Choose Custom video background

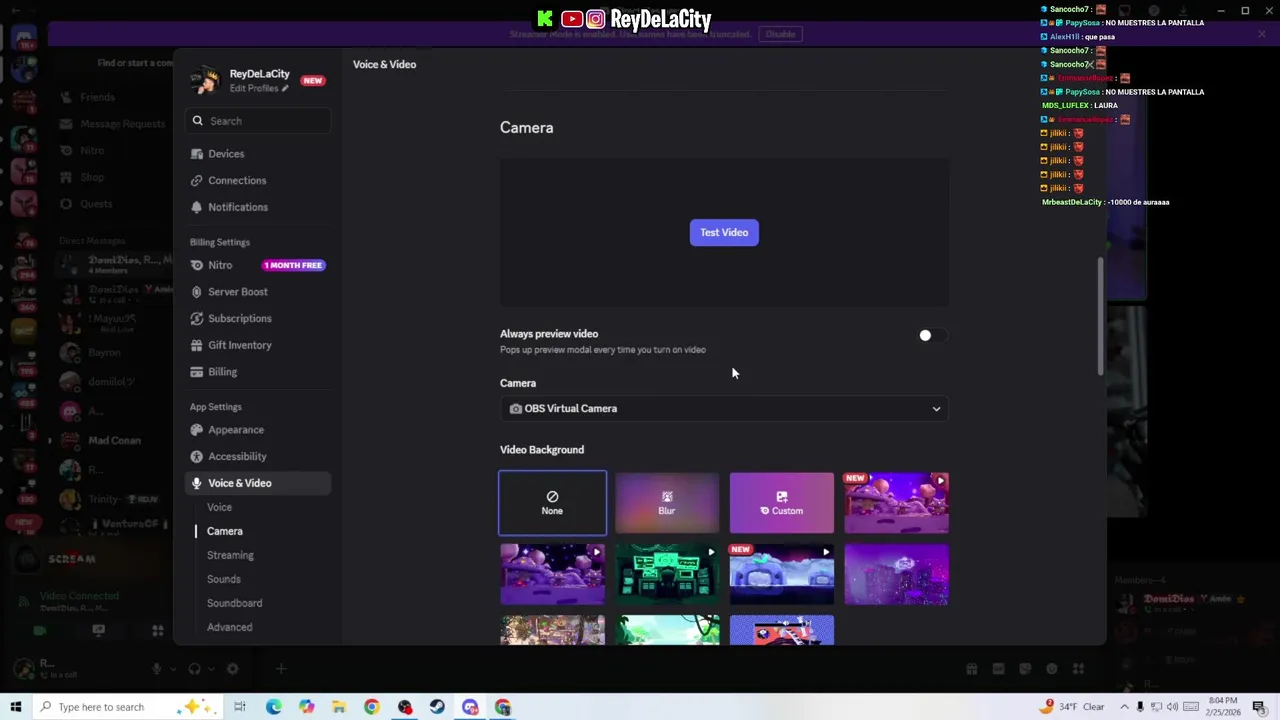tap(782, 503)
